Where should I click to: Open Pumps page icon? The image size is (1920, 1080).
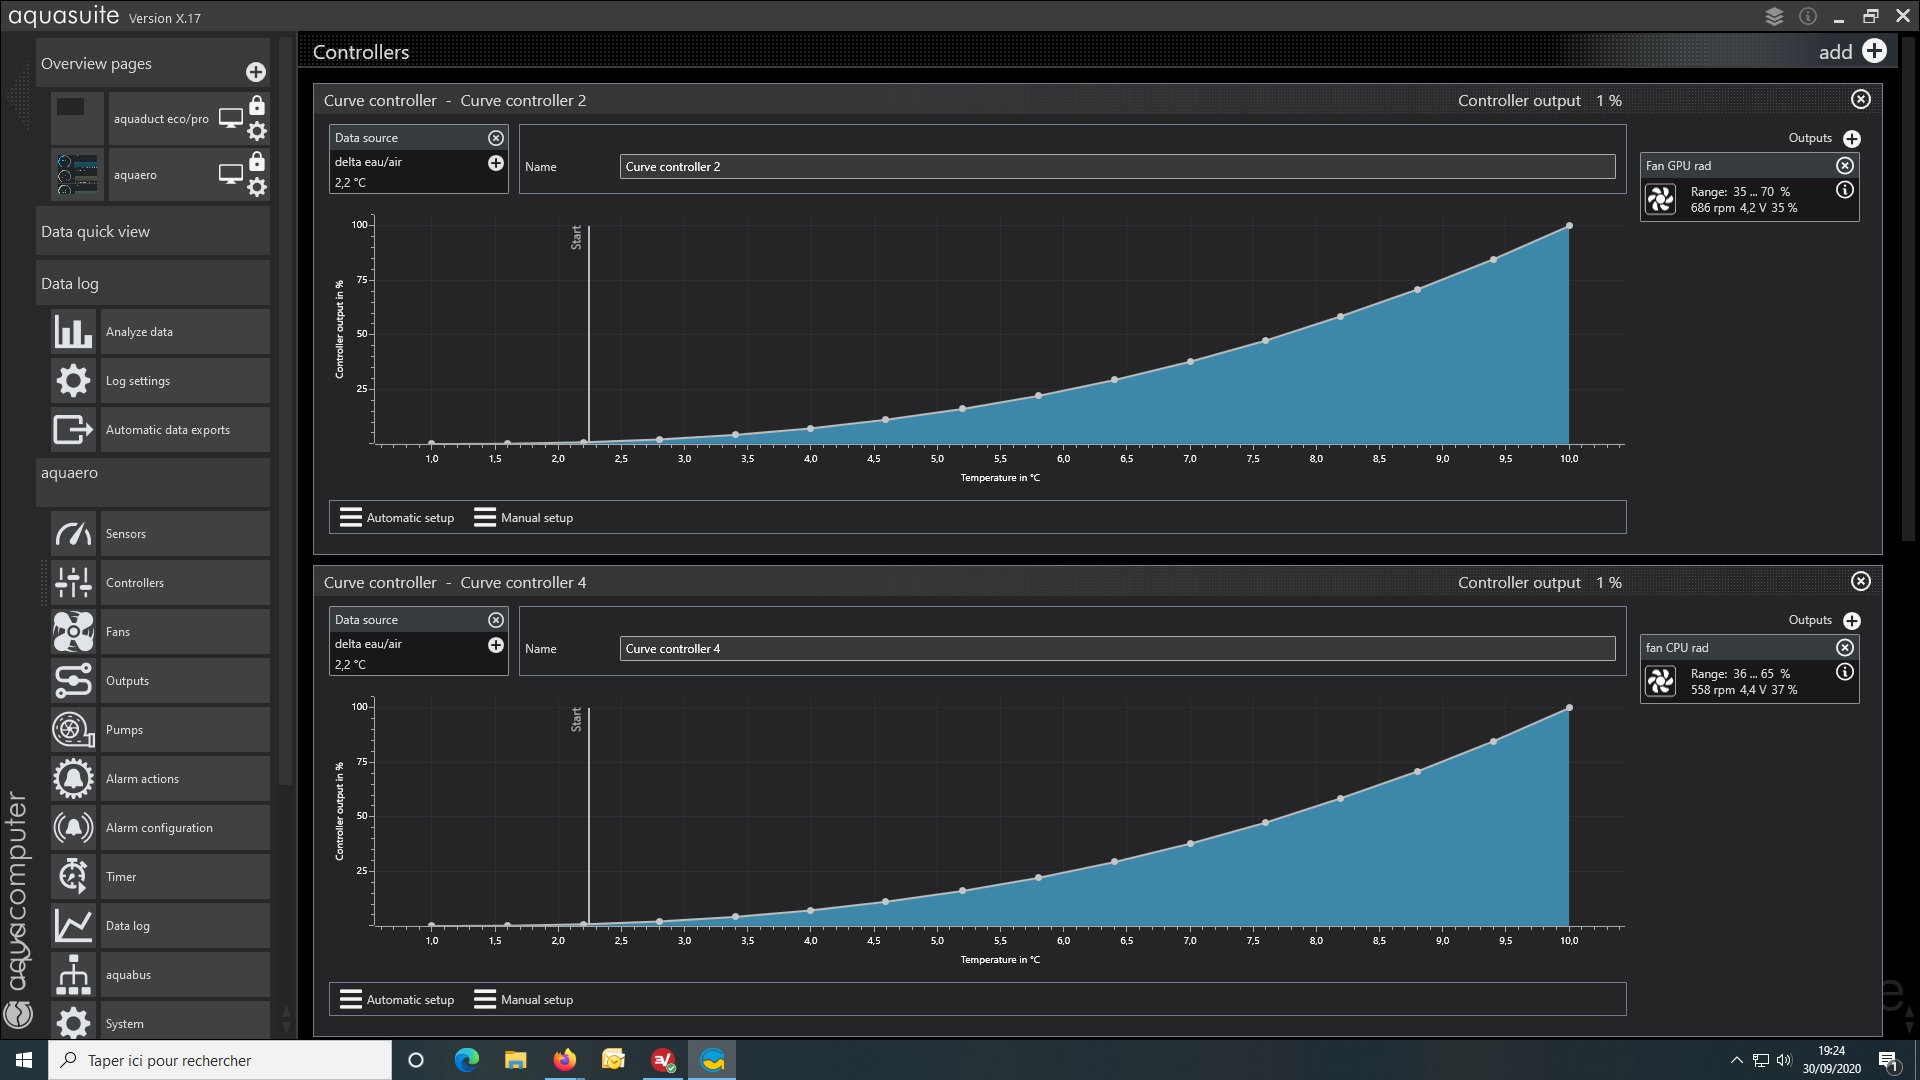click(73, 730)
